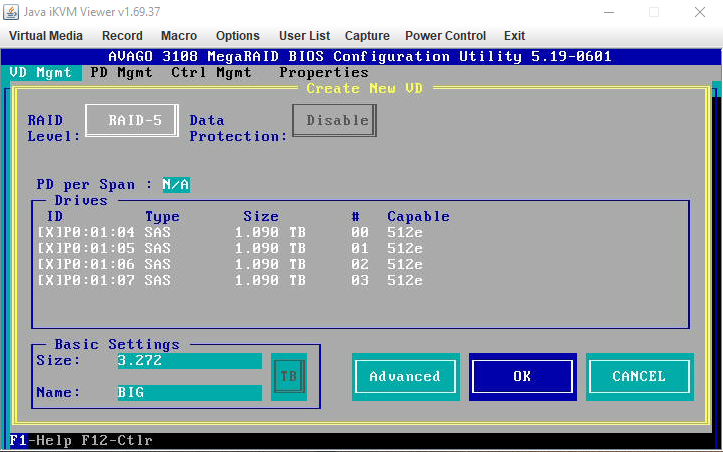723x452 pixels.
Task: Switch to the Properties tab
Action: tap(324, 72)
